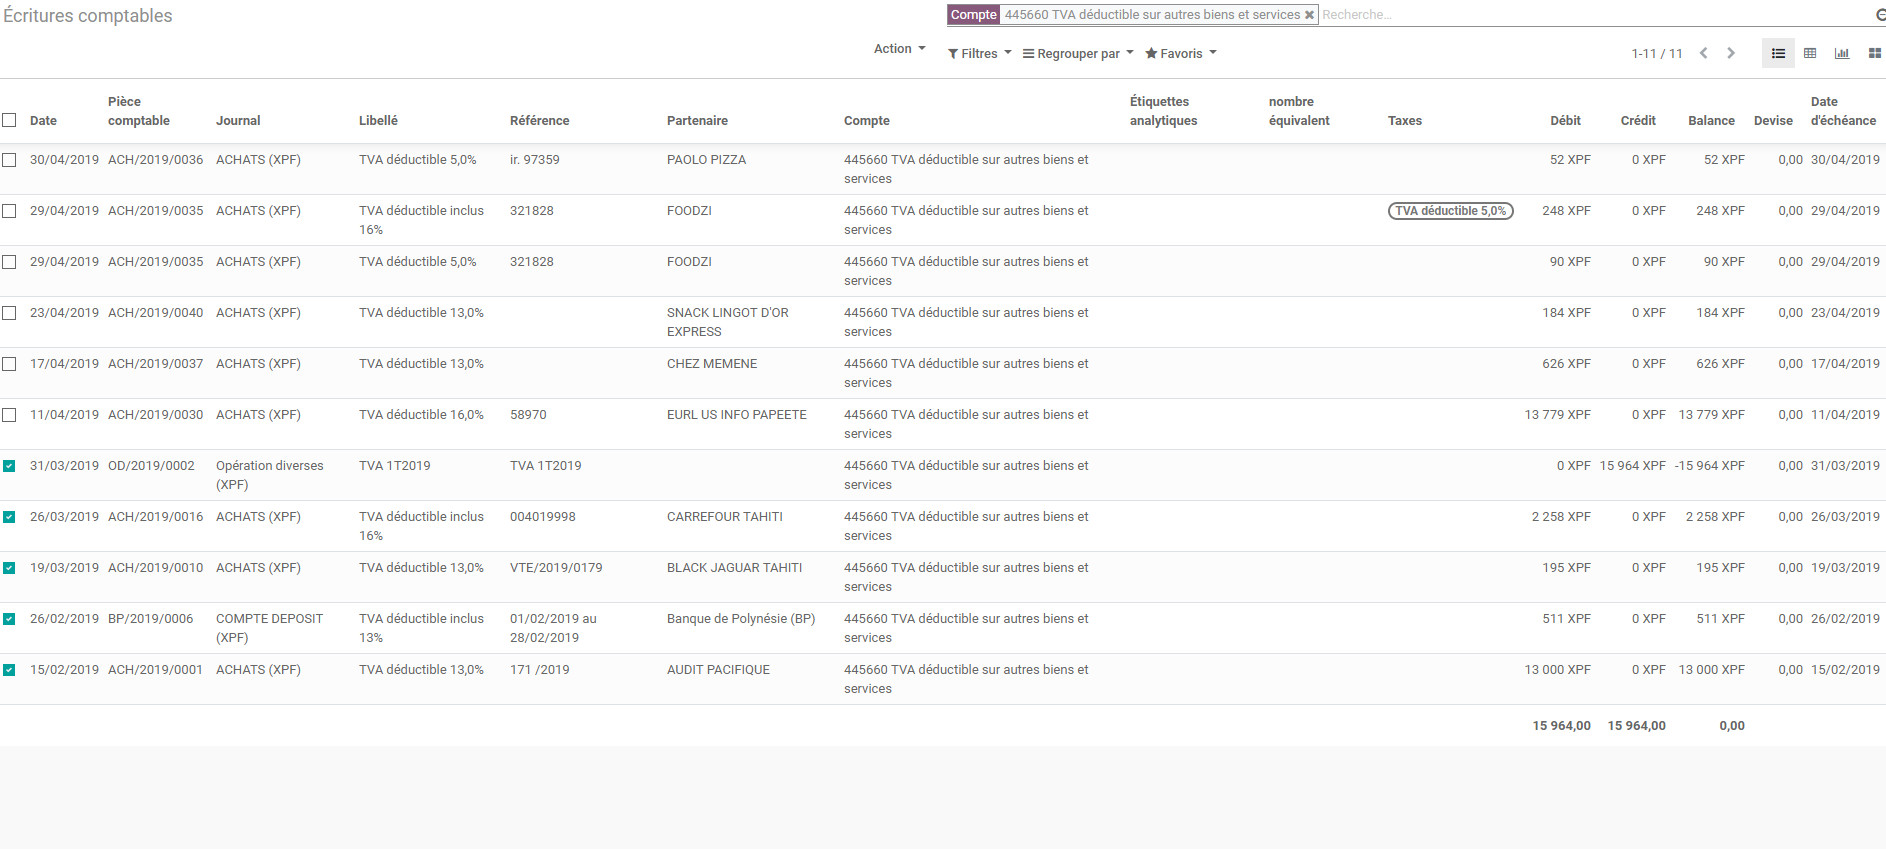Sort by the Débit column header
The height and width of the screenshot is (849, 1886).
click(x=1565, y=120)
